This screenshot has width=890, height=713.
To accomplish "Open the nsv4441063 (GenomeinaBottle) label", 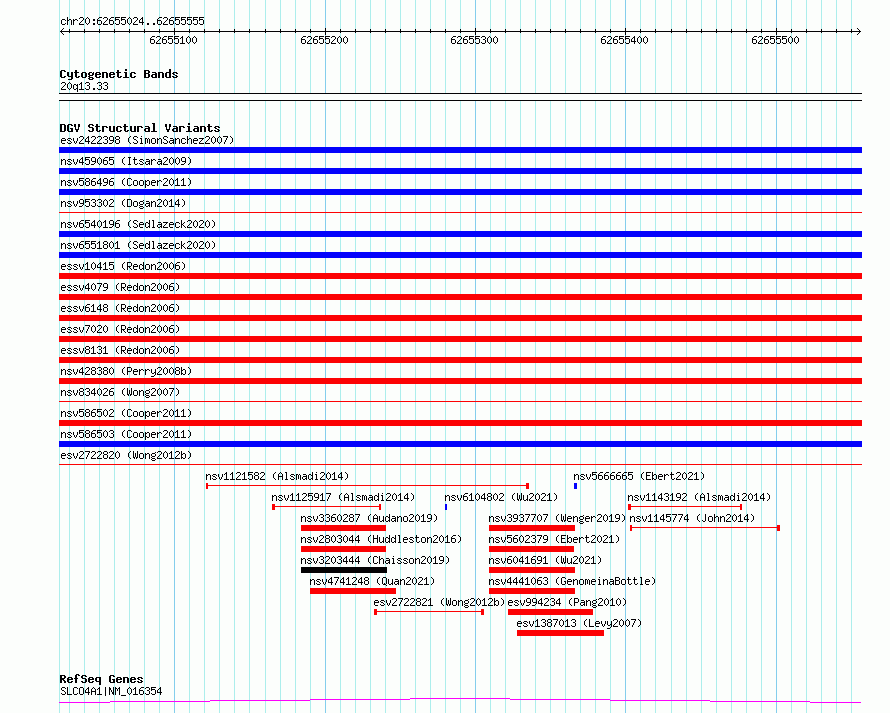I will (572, 581).
